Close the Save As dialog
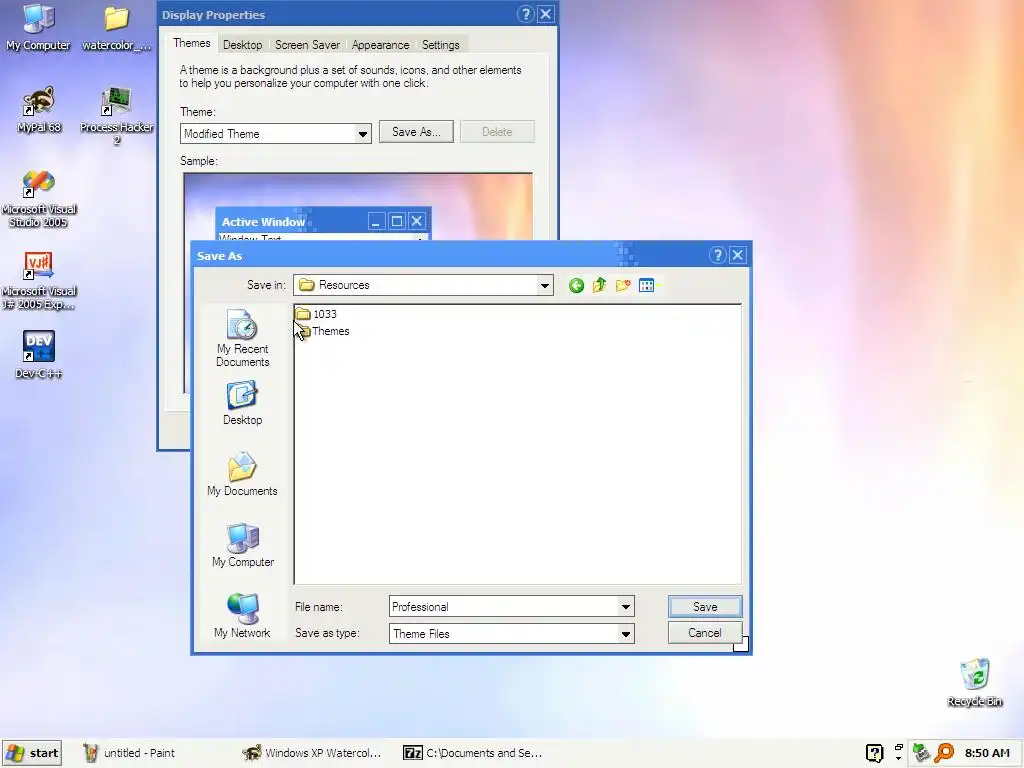 [x=737, y=255]
